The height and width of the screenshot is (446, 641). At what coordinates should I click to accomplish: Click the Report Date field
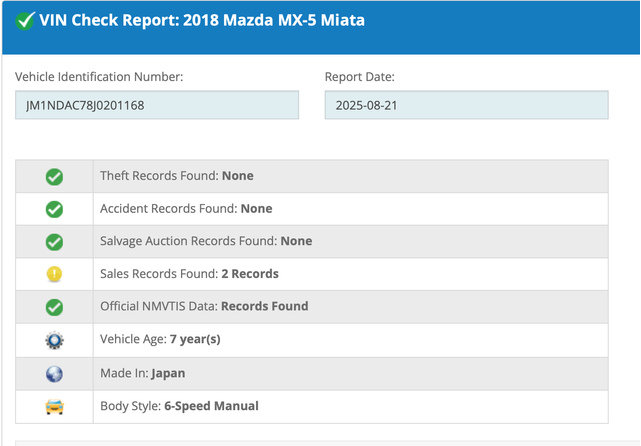(x=466, y=105)
